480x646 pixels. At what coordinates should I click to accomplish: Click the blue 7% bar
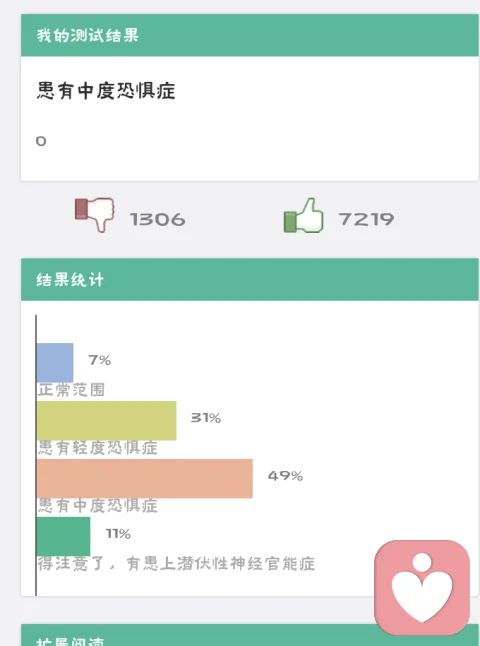click(x=55, y=363)
